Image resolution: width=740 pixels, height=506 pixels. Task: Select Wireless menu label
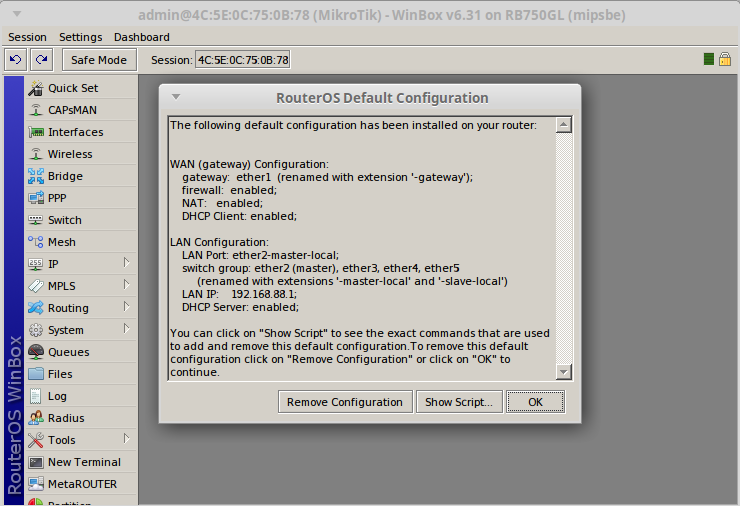pyautogui.click(x=70, y=154)
